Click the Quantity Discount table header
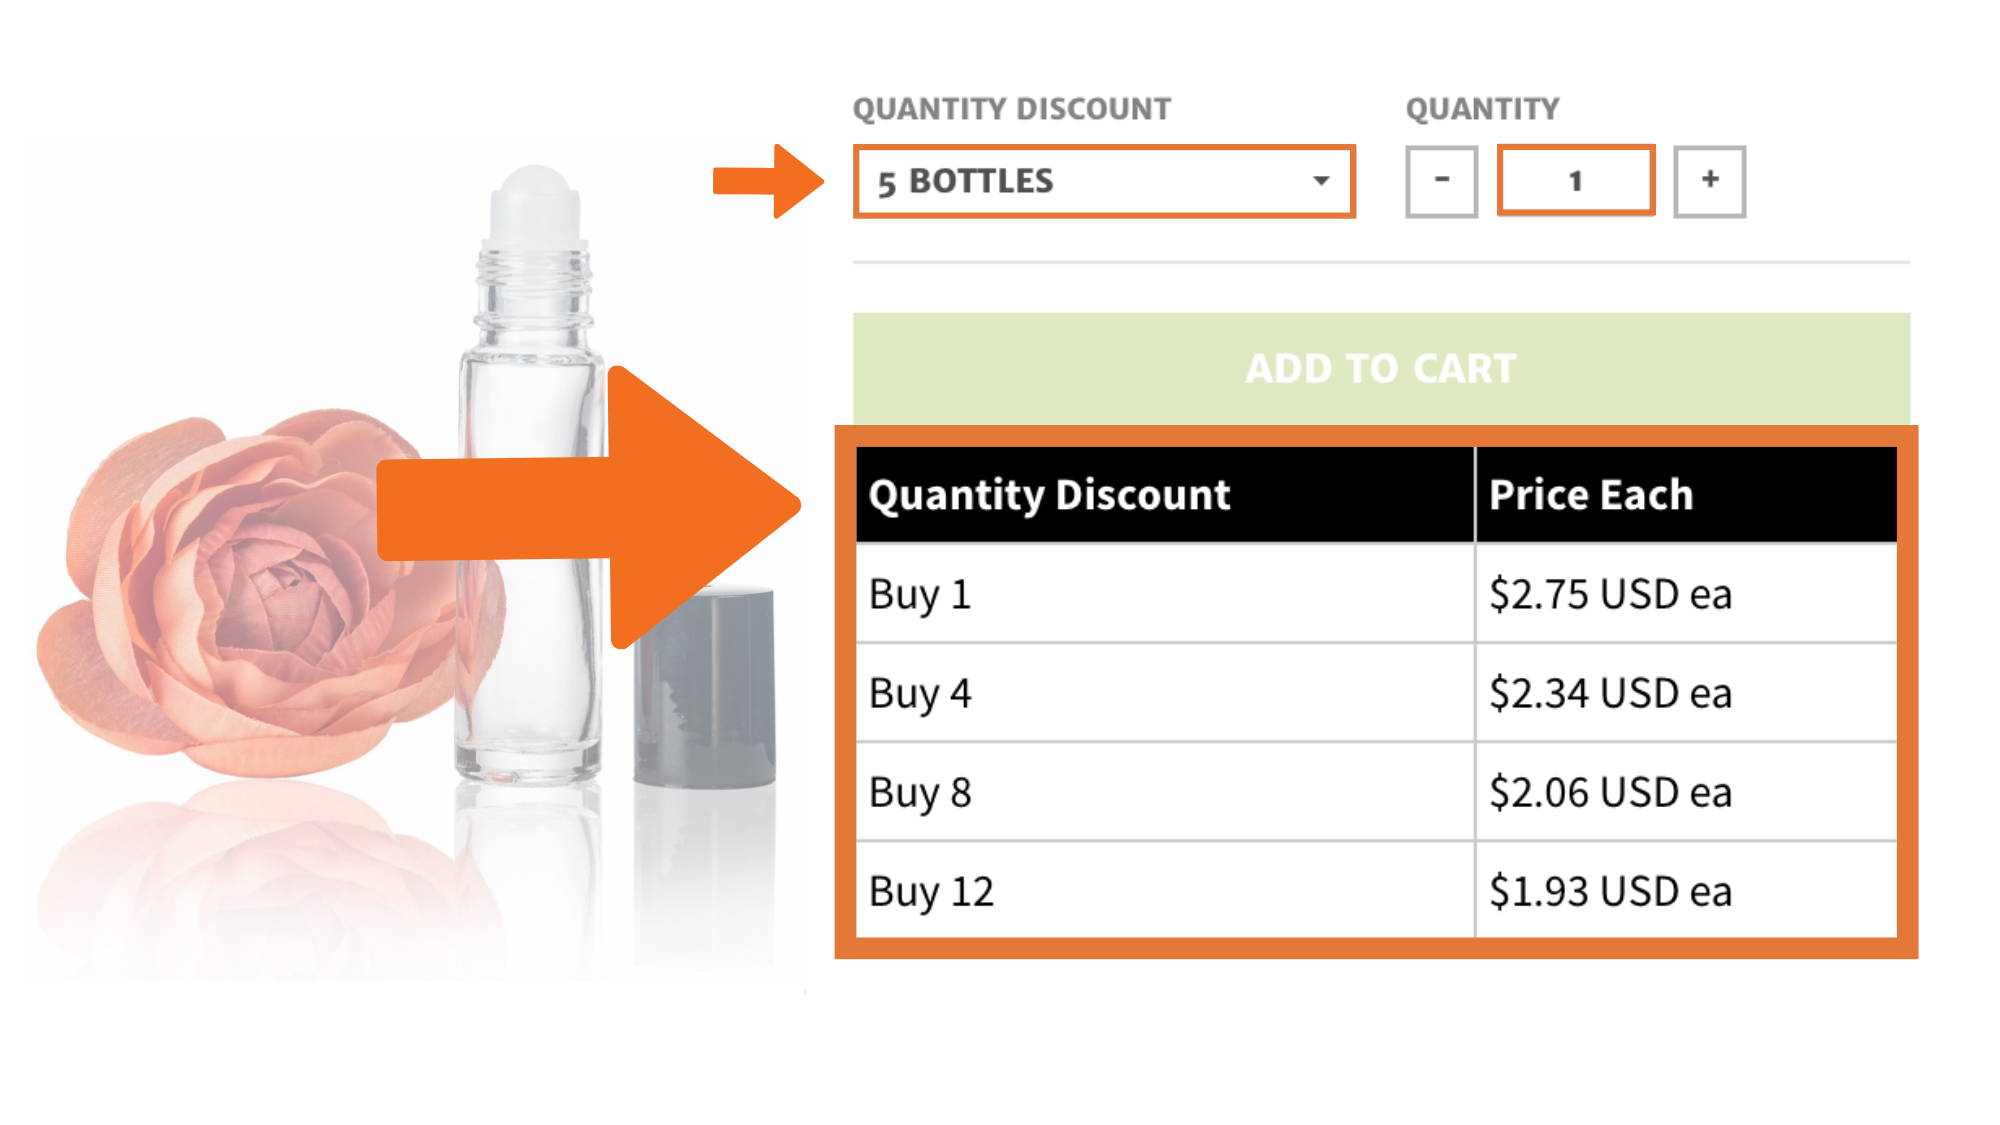 pyautogui.click(x=1165, y=495)
